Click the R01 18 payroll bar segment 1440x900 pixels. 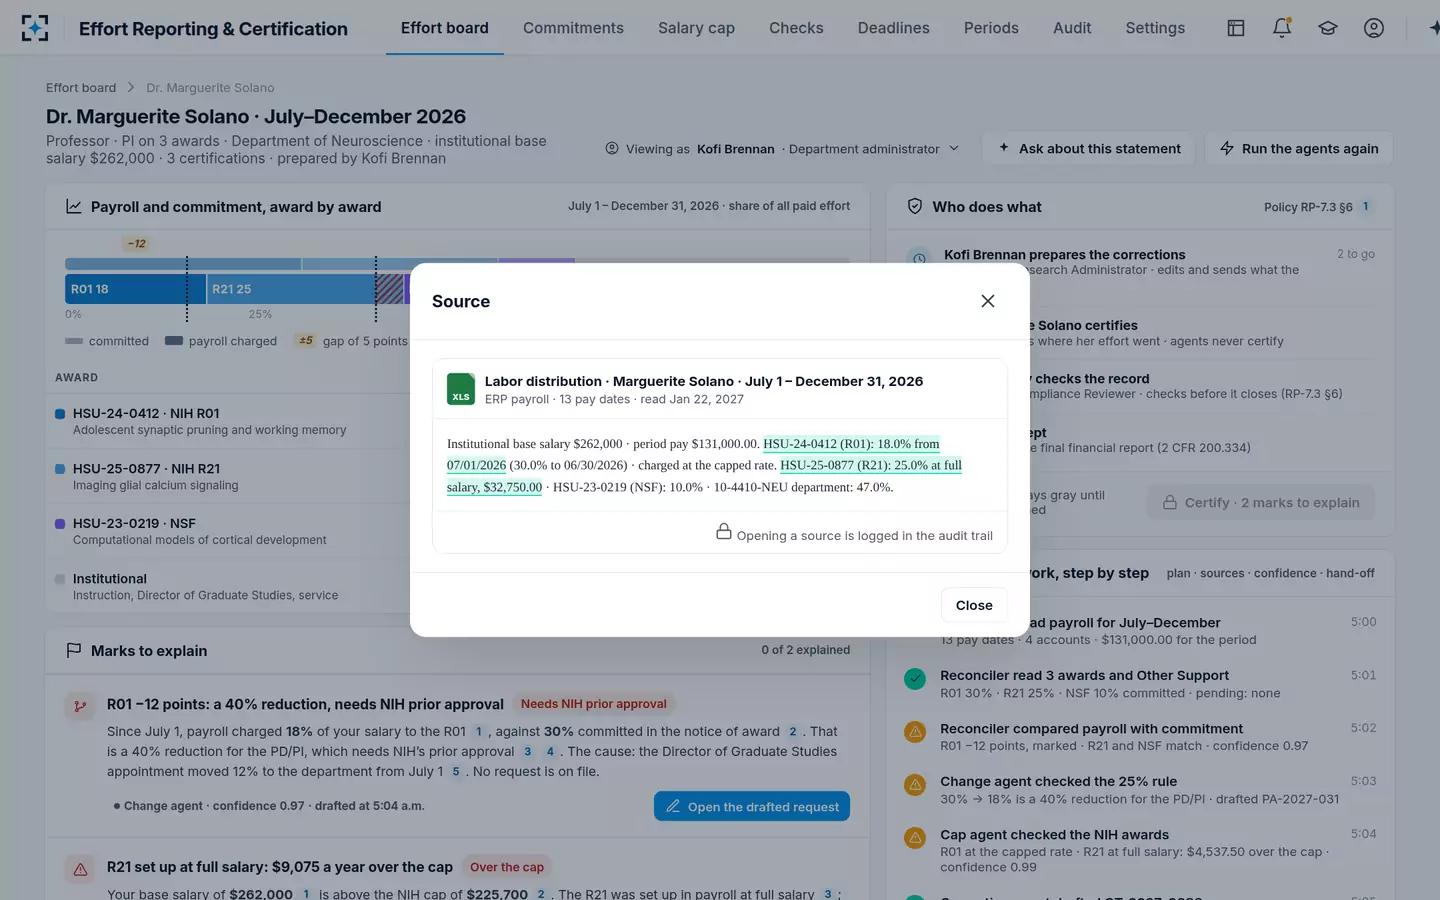[x=135, y=289]
